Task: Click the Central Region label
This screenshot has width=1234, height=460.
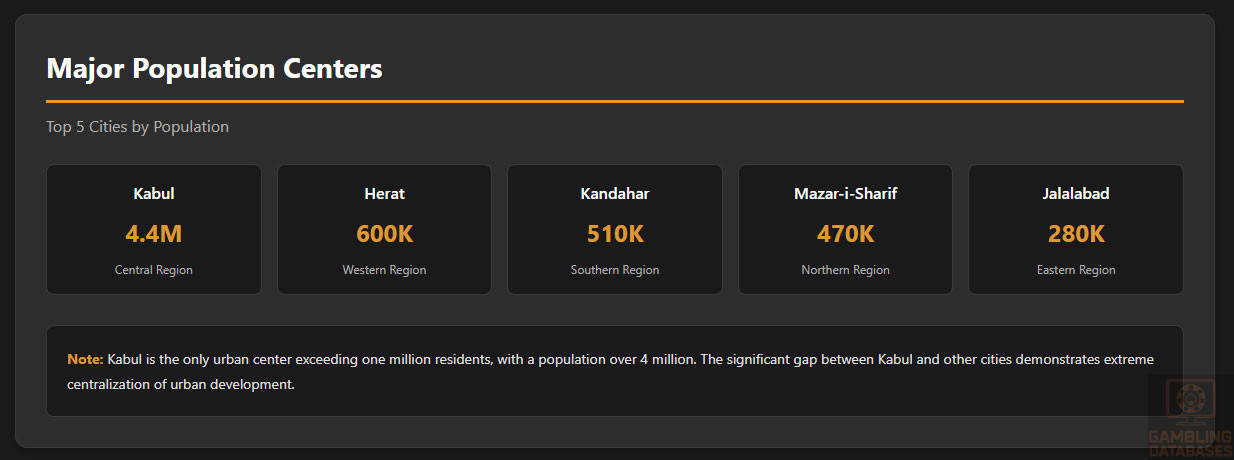Action: pos(154,270)
